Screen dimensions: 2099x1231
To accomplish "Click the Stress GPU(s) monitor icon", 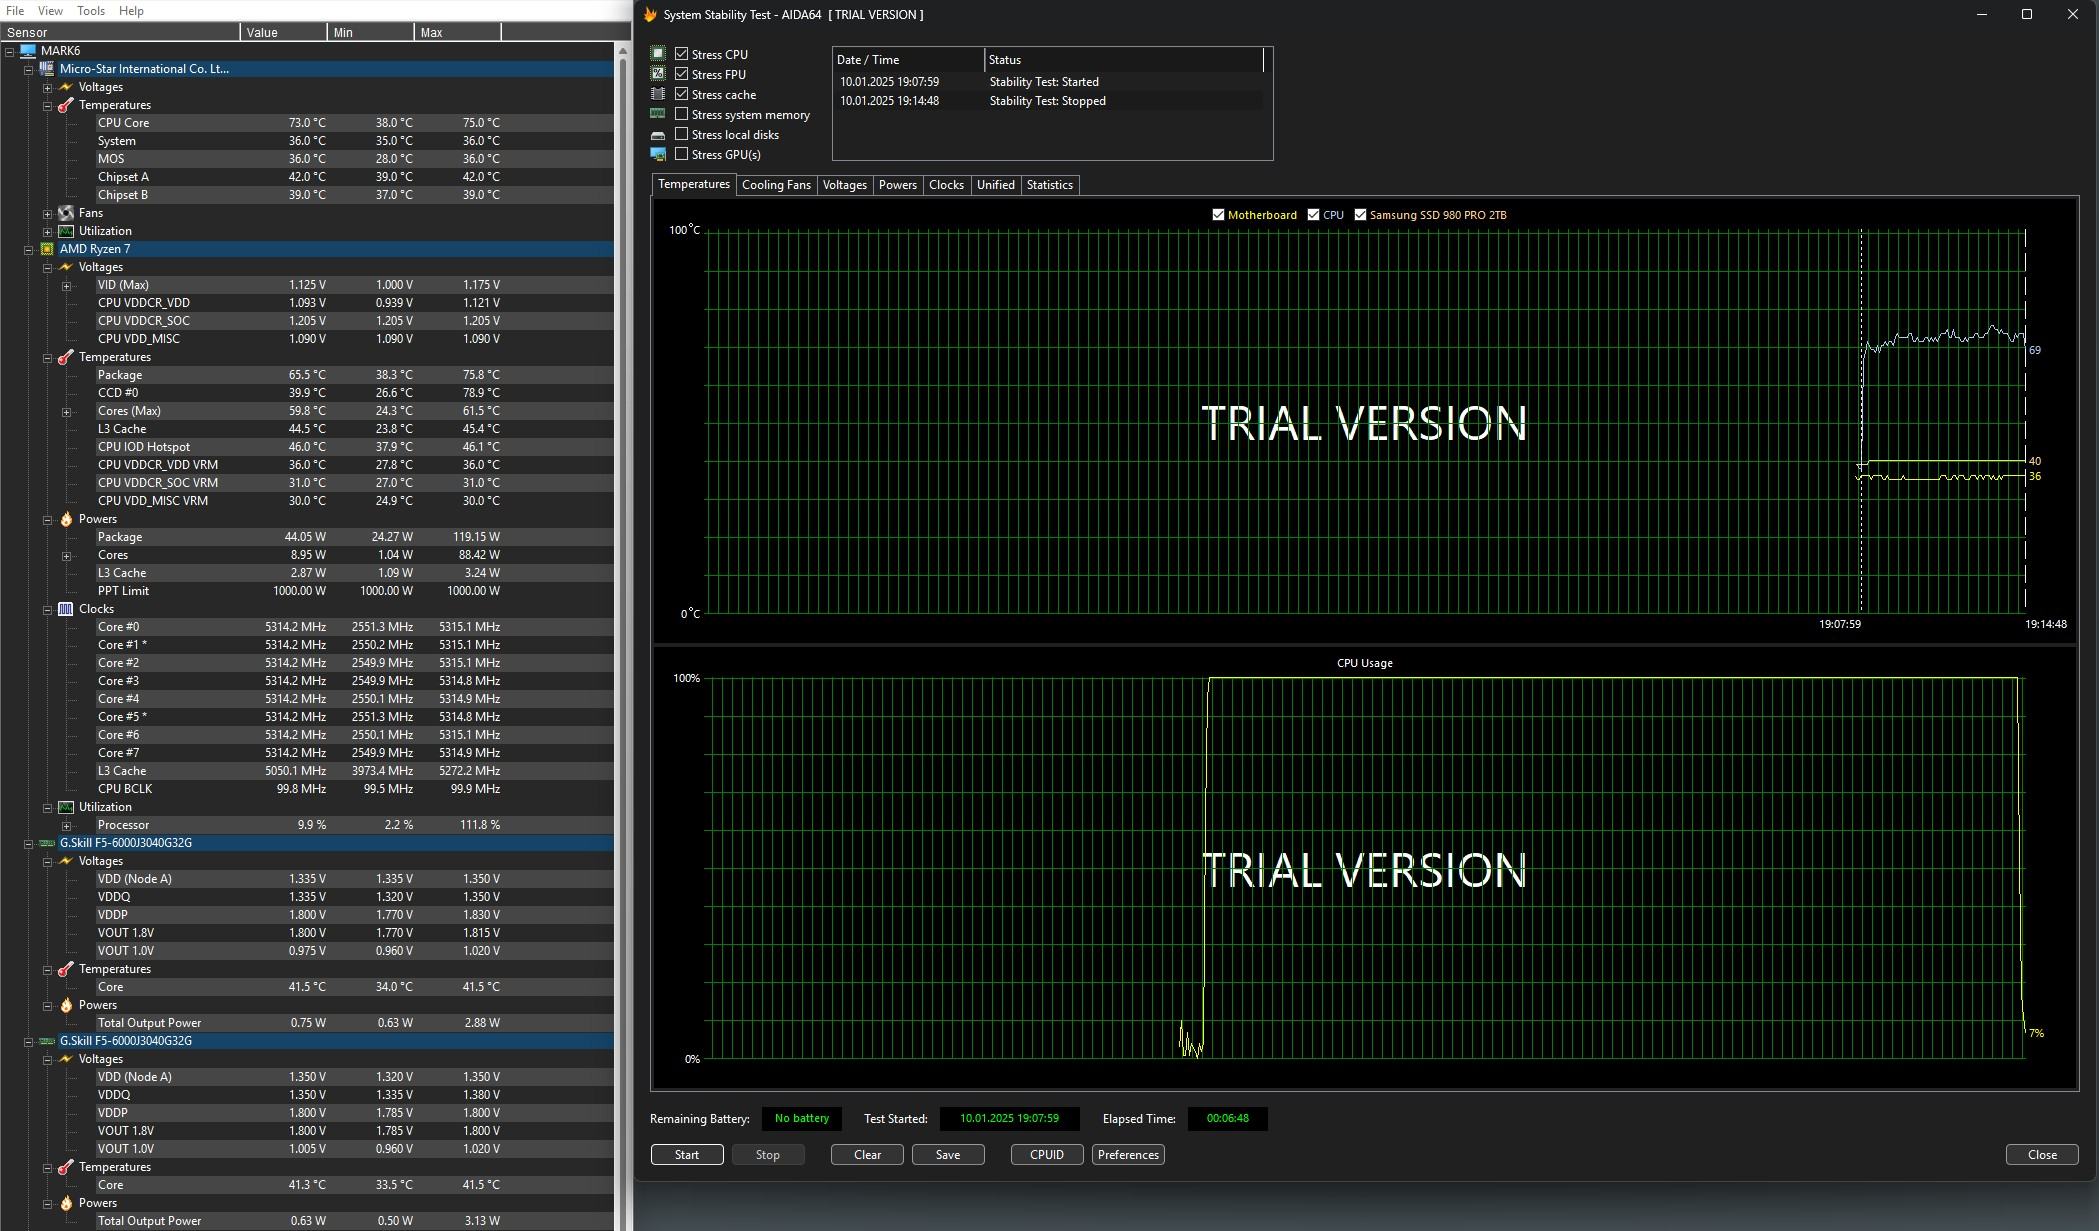I will [x=658, y=155].
